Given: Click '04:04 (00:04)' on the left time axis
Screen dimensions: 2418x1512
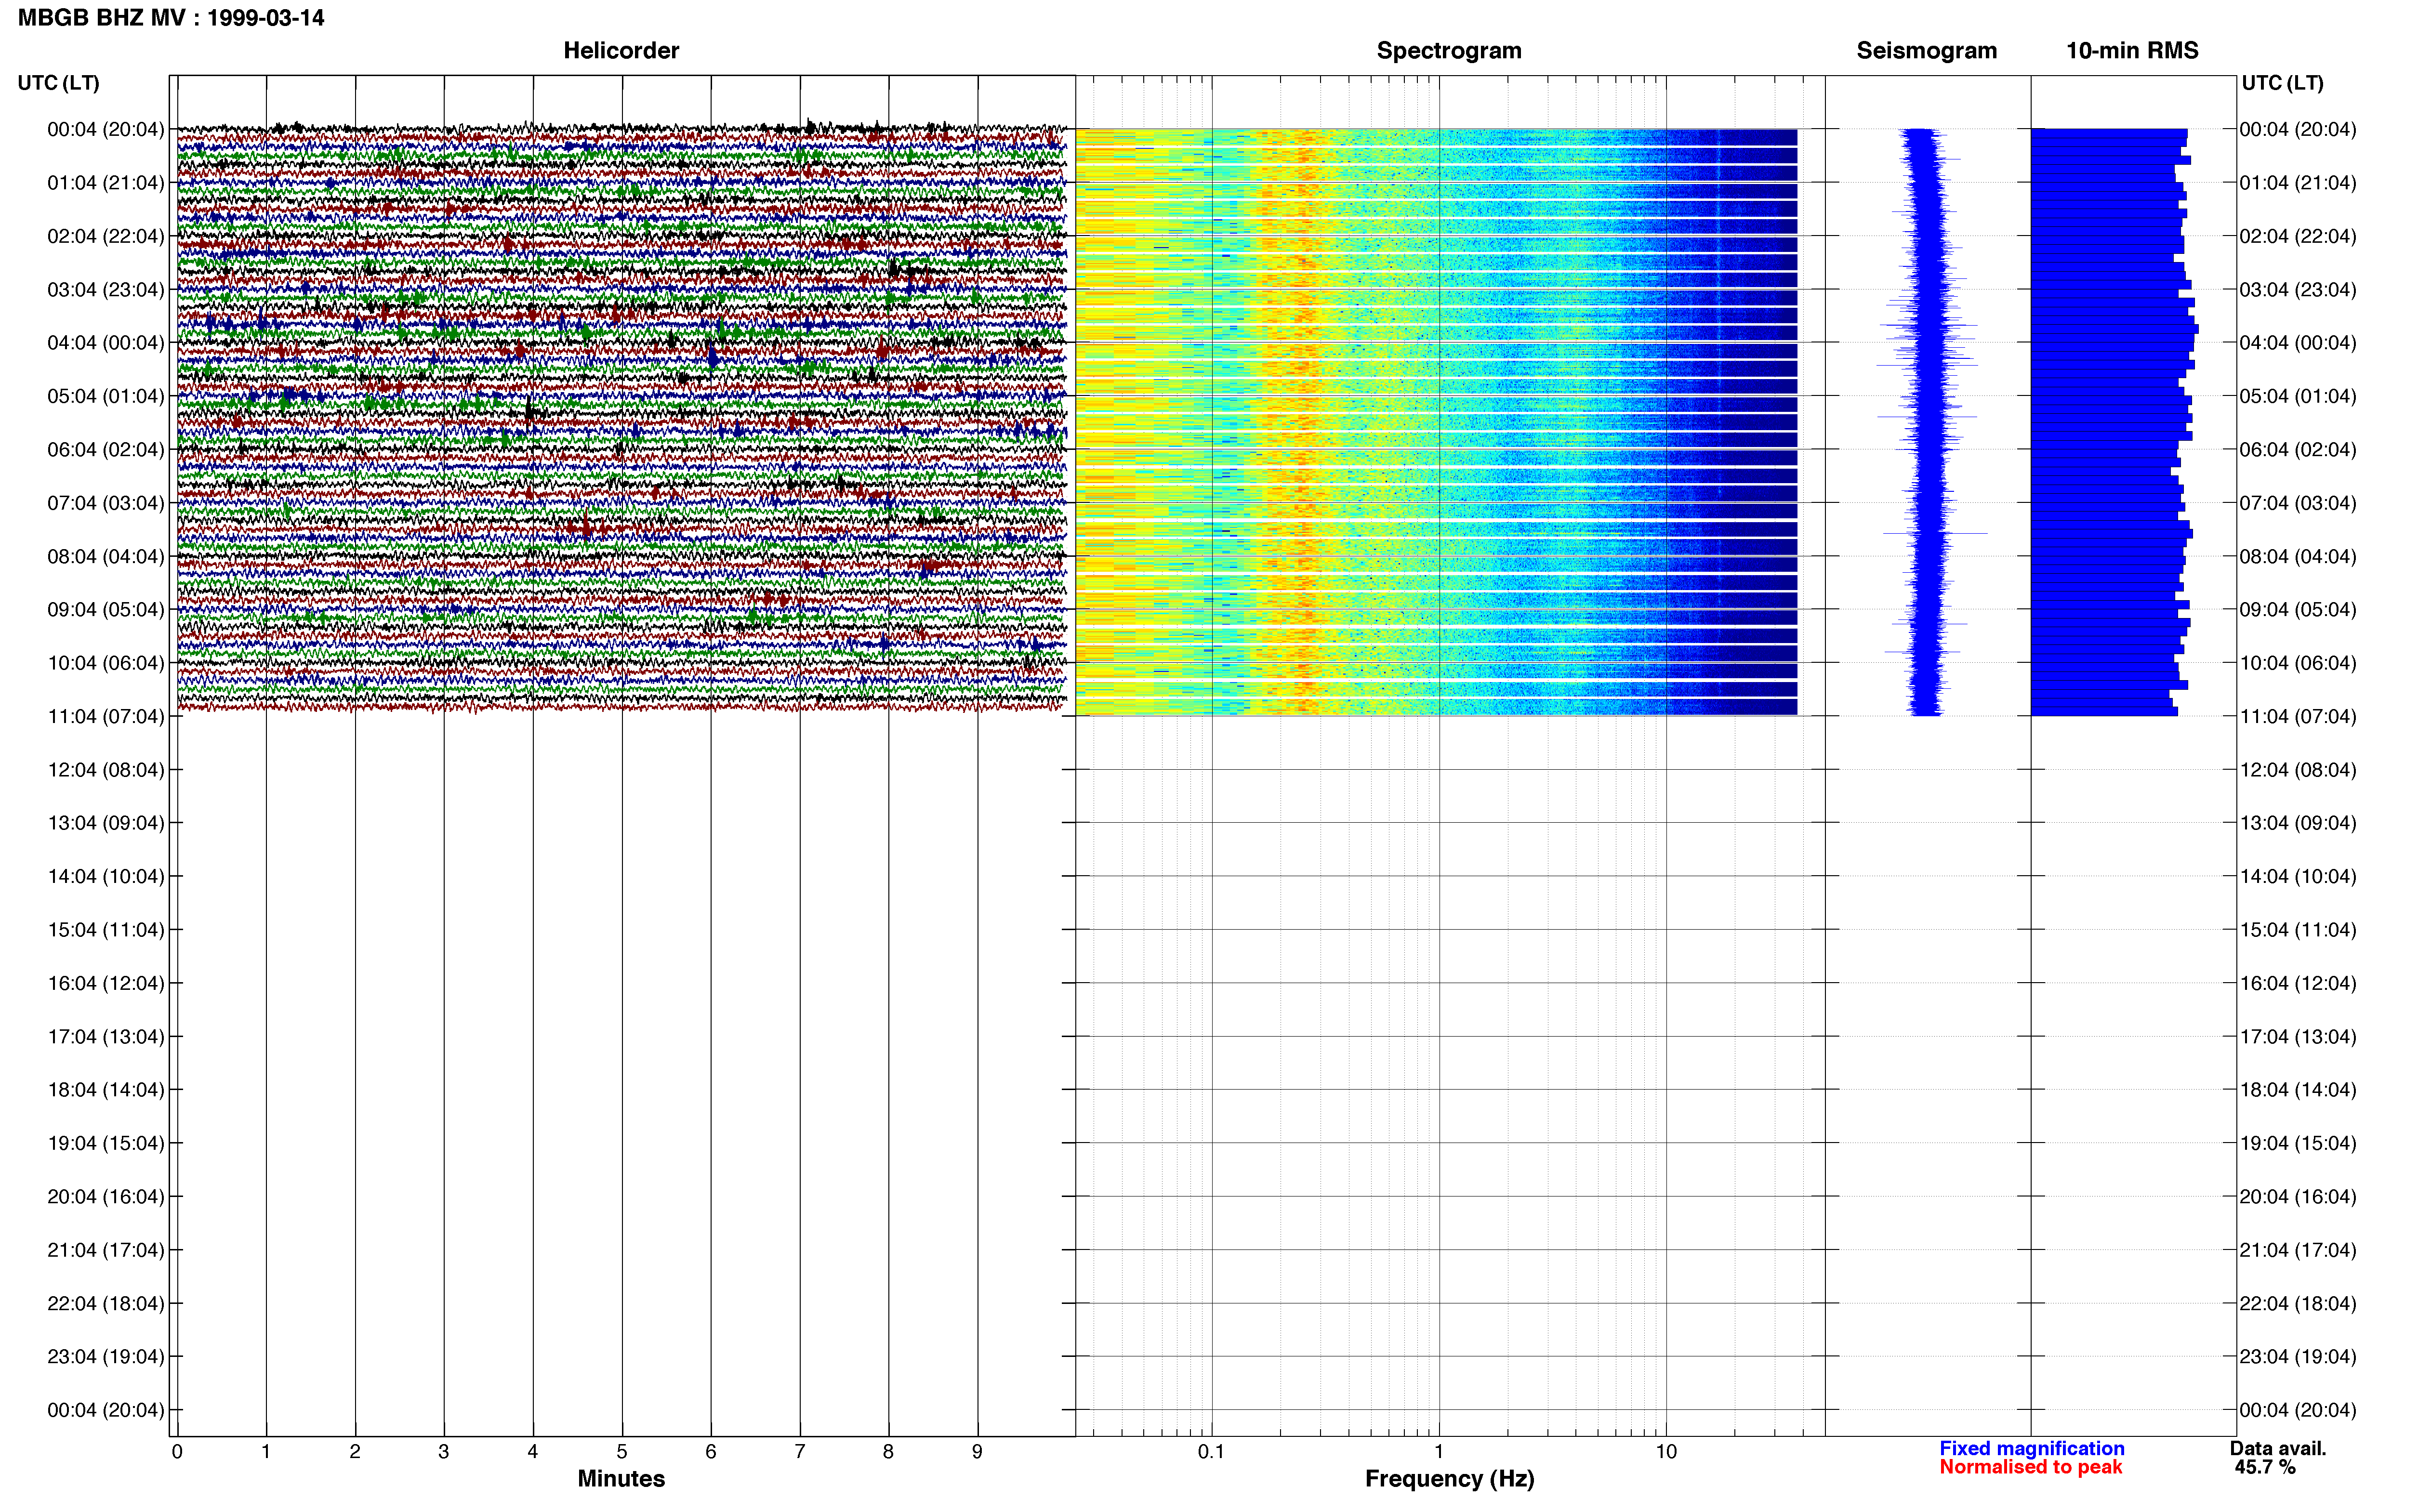Looking at the screenshot, I should click(x=106, y=343).
